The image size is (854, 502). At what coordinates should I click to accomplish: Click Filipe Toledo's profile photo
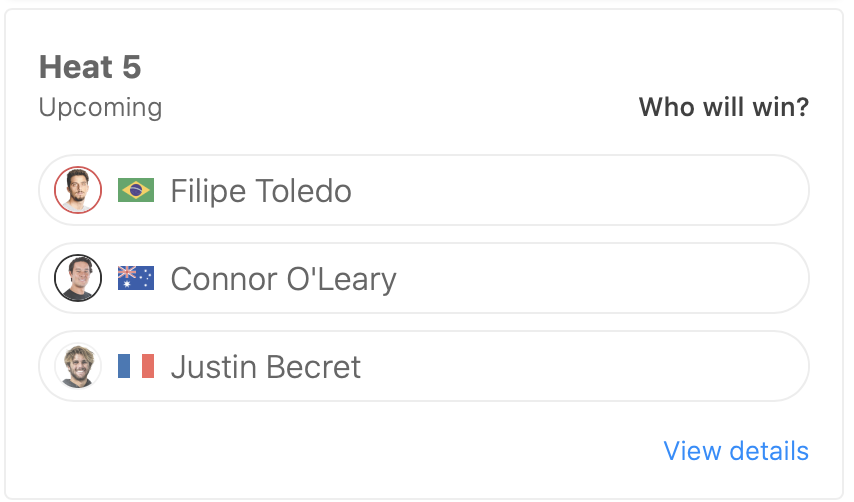[x=78, y=190]
